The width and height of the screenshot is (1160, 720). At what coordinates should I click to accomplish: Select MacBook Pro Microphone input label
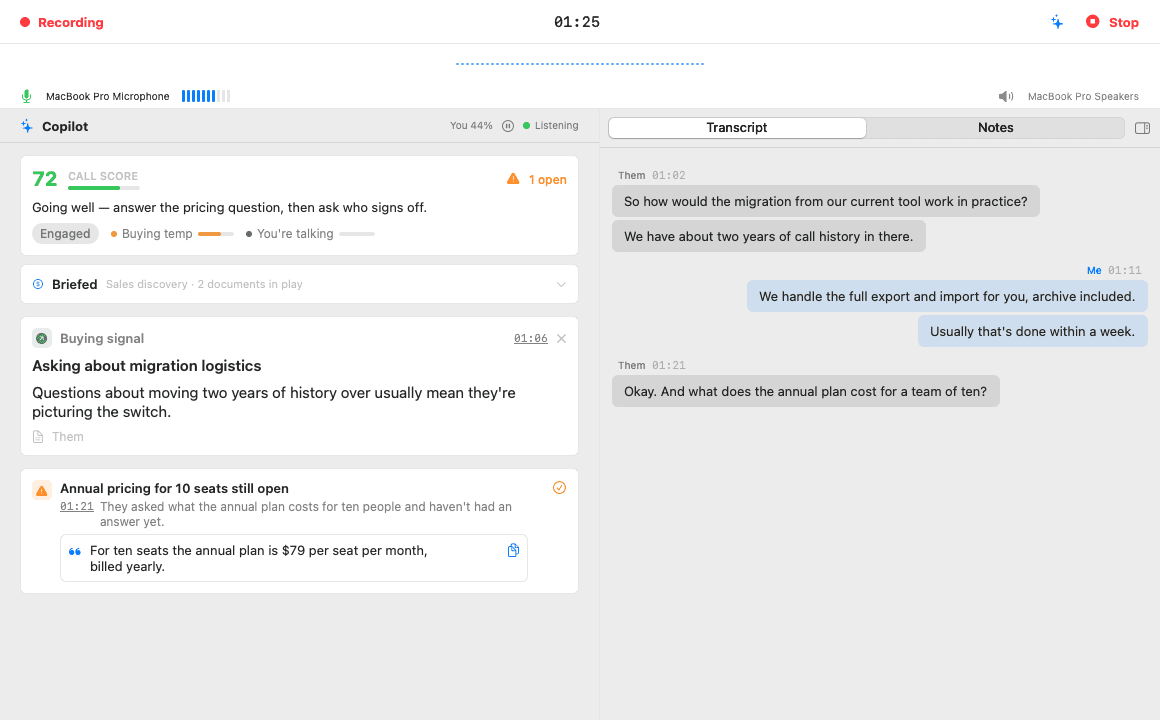(x=107, y=96)
